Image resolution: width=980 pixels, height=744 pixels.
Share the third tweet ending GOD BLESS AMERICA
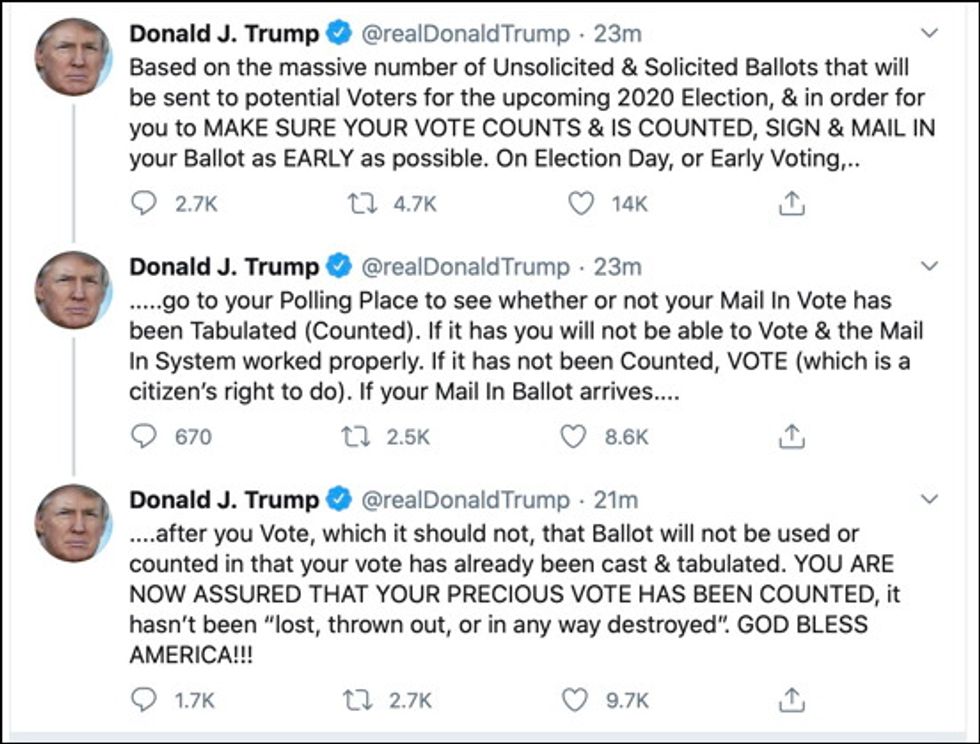tap(791, 700)
